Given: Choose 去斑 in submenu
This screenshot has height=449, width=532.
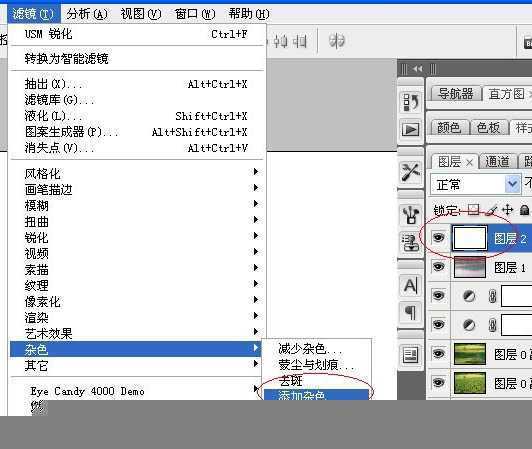Looking at the screenshot, I should click(316, 381).
